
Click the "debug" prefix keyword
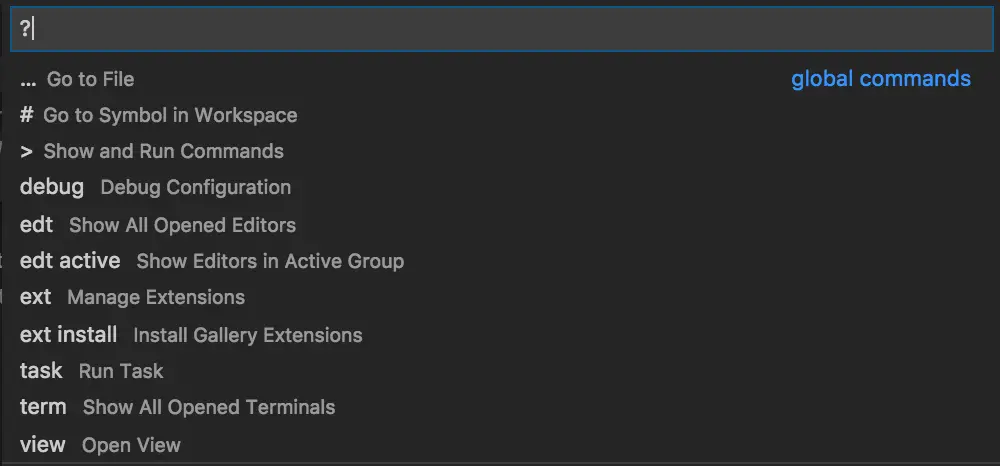point(52,187)
